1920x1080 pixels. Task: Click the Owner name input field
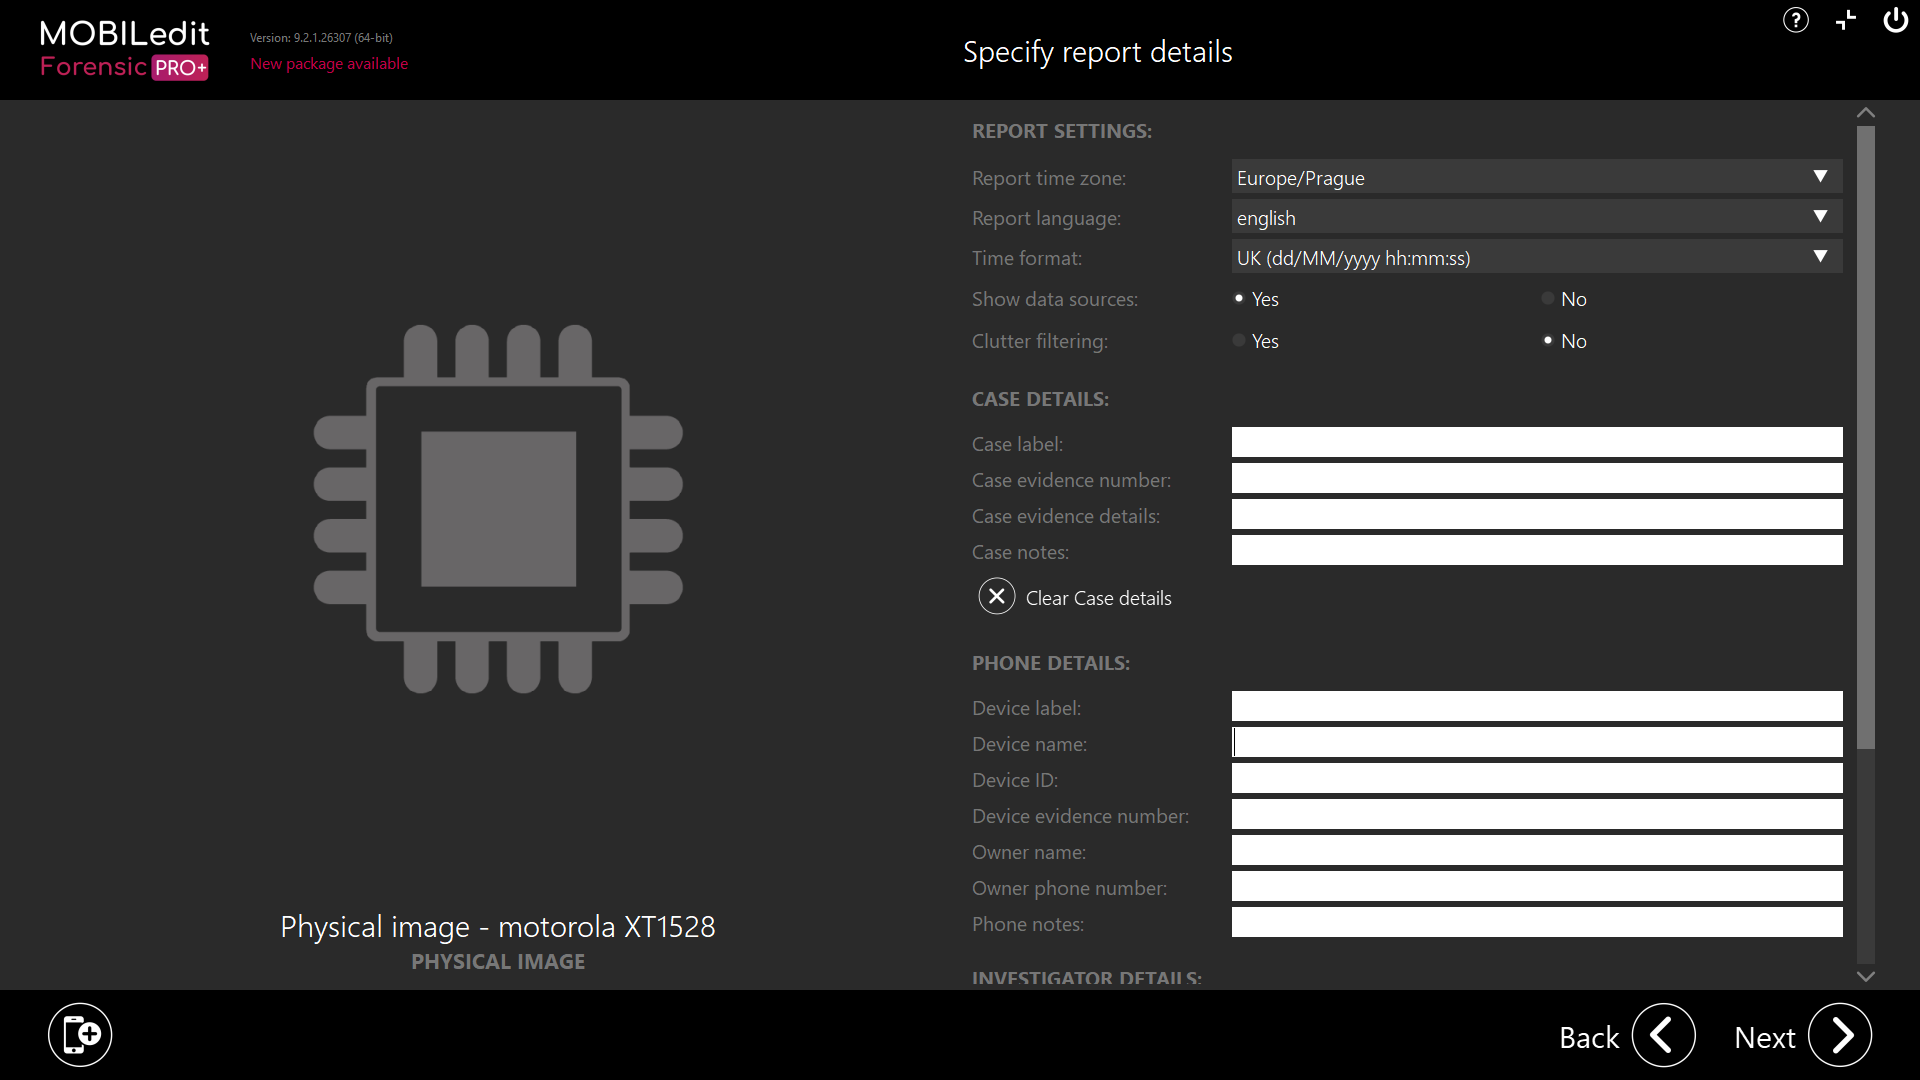coord(1536,850)
